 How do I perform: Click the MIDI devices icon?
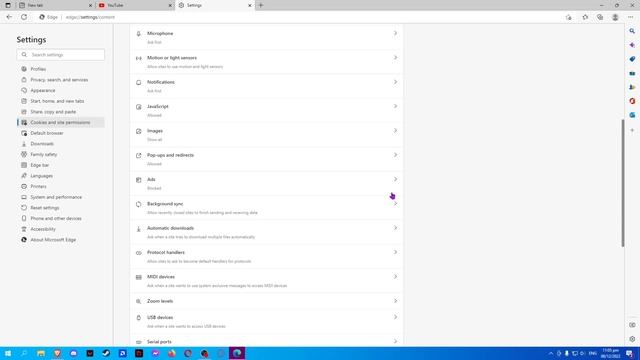point(138,277)
